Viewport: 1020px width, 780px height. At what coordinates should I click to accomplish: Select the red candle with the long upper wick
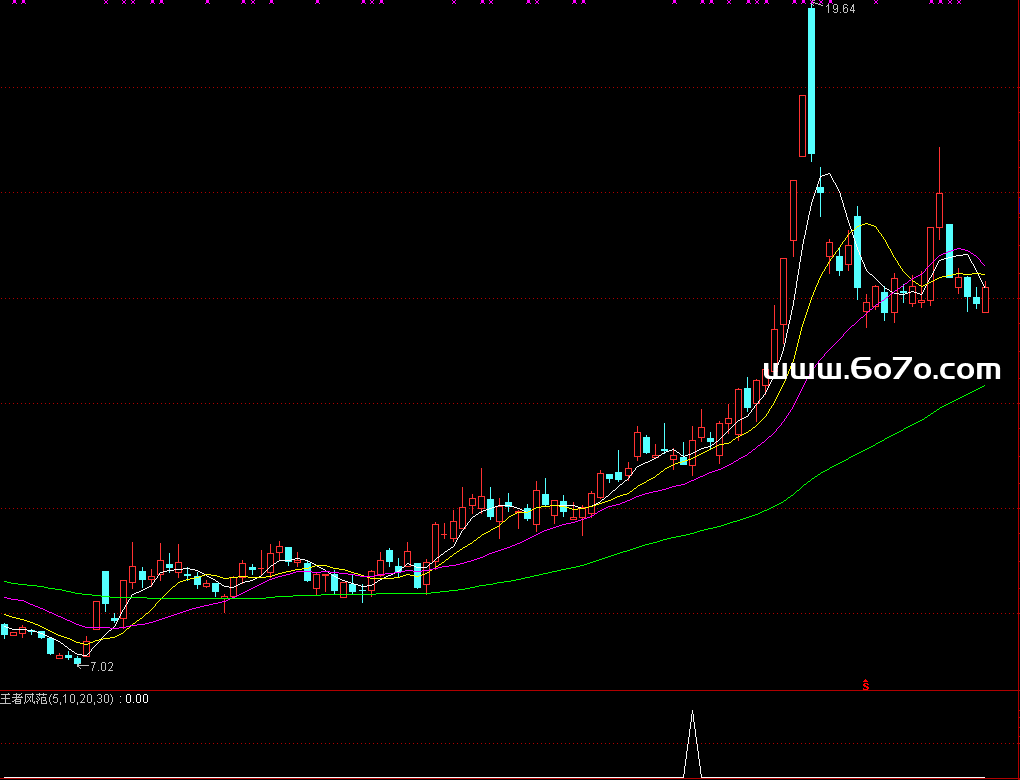939,210
